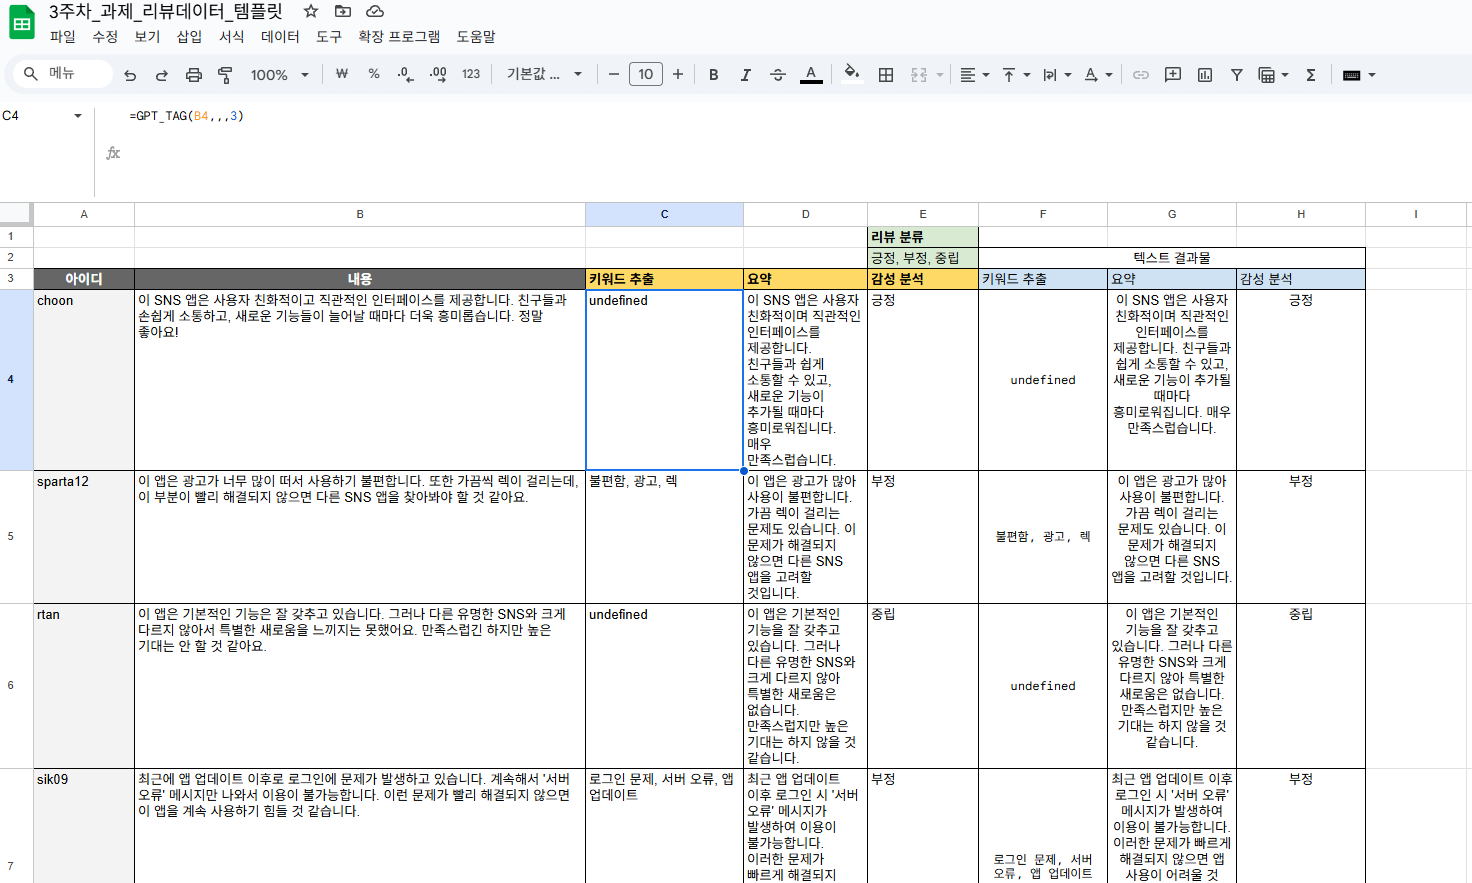1472x883 pixels.
Task: Select the 아이디 header cell
Action: pyautogui.click(x=84, y=279)
